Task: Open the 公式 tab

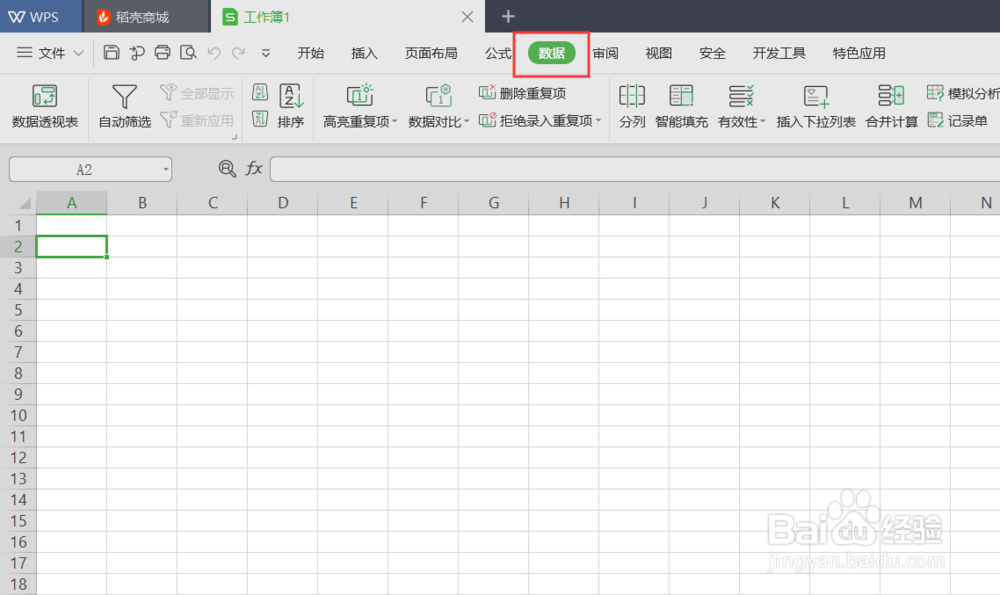Action: [x=497, y=53]
